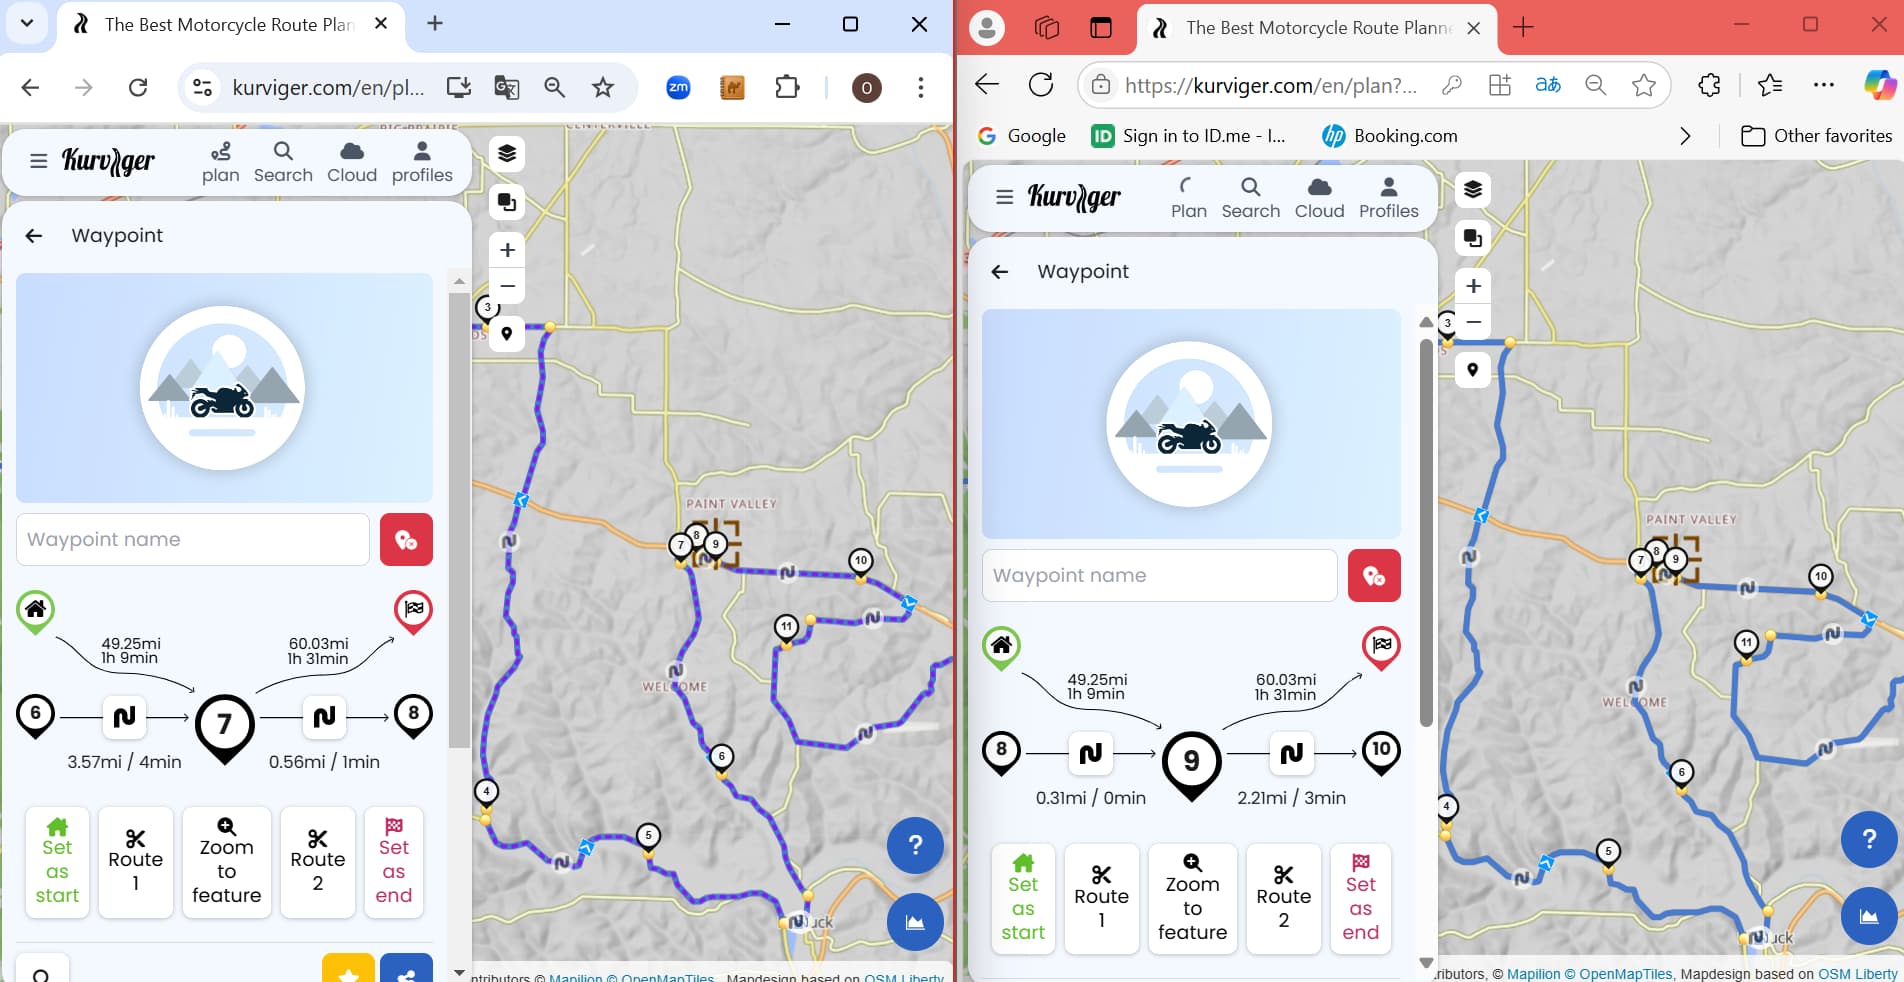Click the yellow star favorite button
1904x982 pixels.
tap(348, 972)
